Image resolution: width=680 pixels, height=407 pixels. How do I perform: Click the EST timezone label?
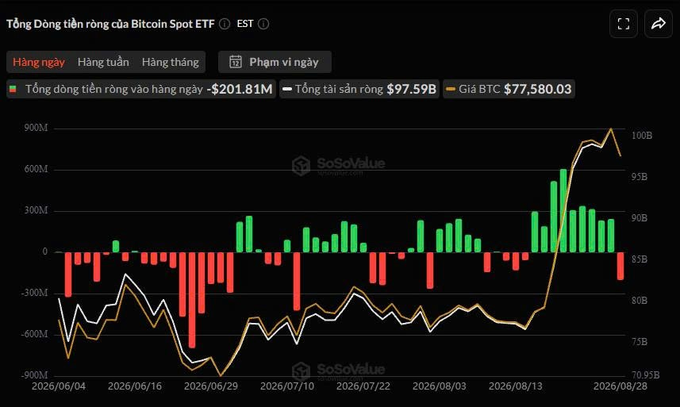pyautogui.click(x=245, y=24)
